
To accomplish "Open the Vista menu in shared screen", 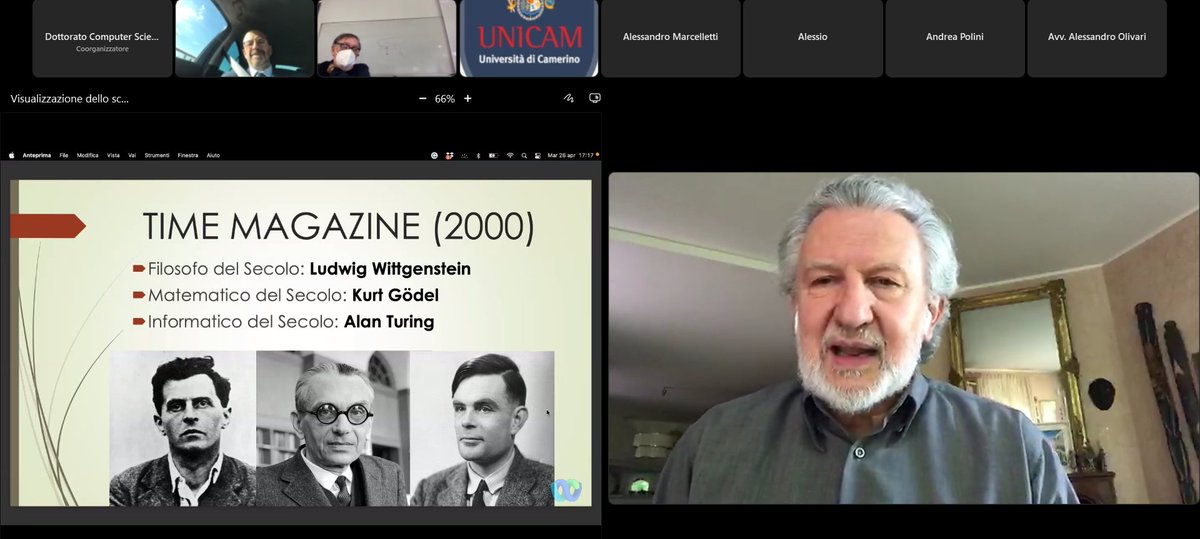I will [113, 155].
